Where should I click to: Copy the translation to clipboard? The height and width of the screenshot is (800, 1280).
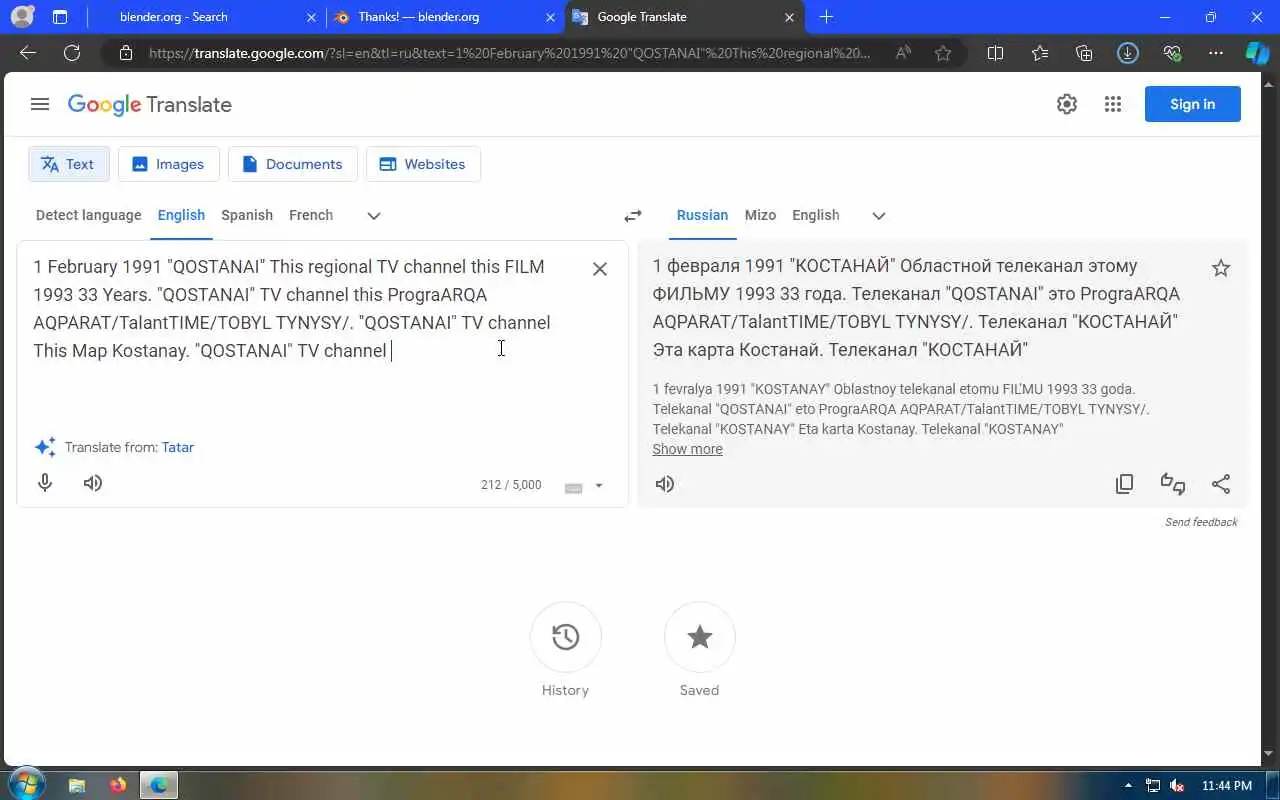pyautogui.click(x=1125, y=484)
